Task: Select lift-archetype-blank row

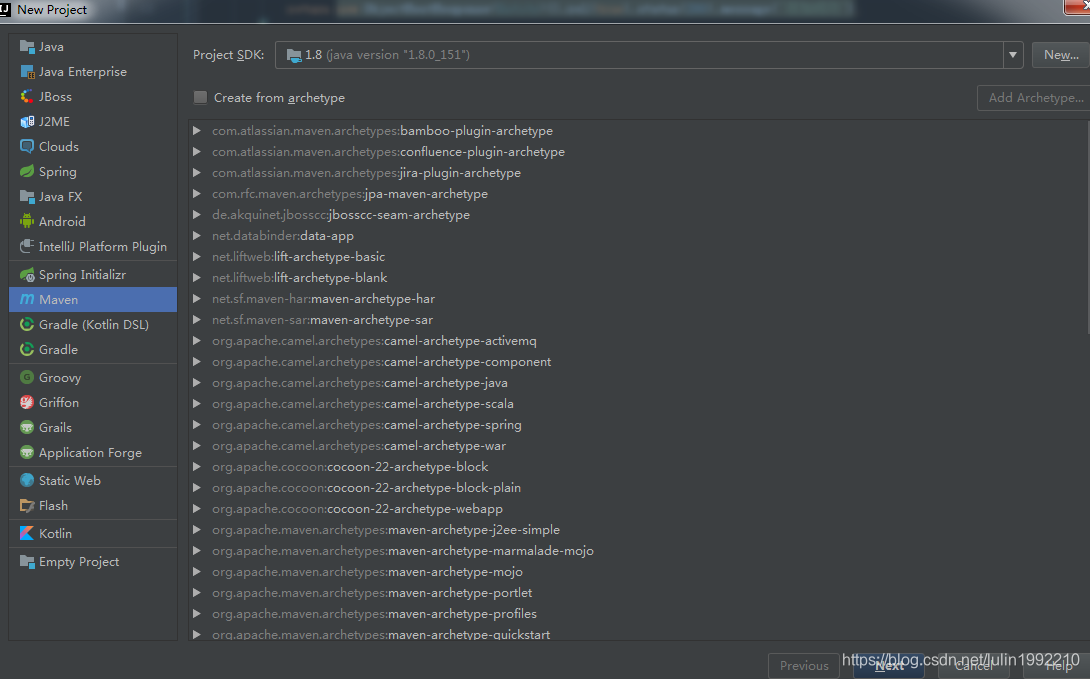Action: (638, 277)
